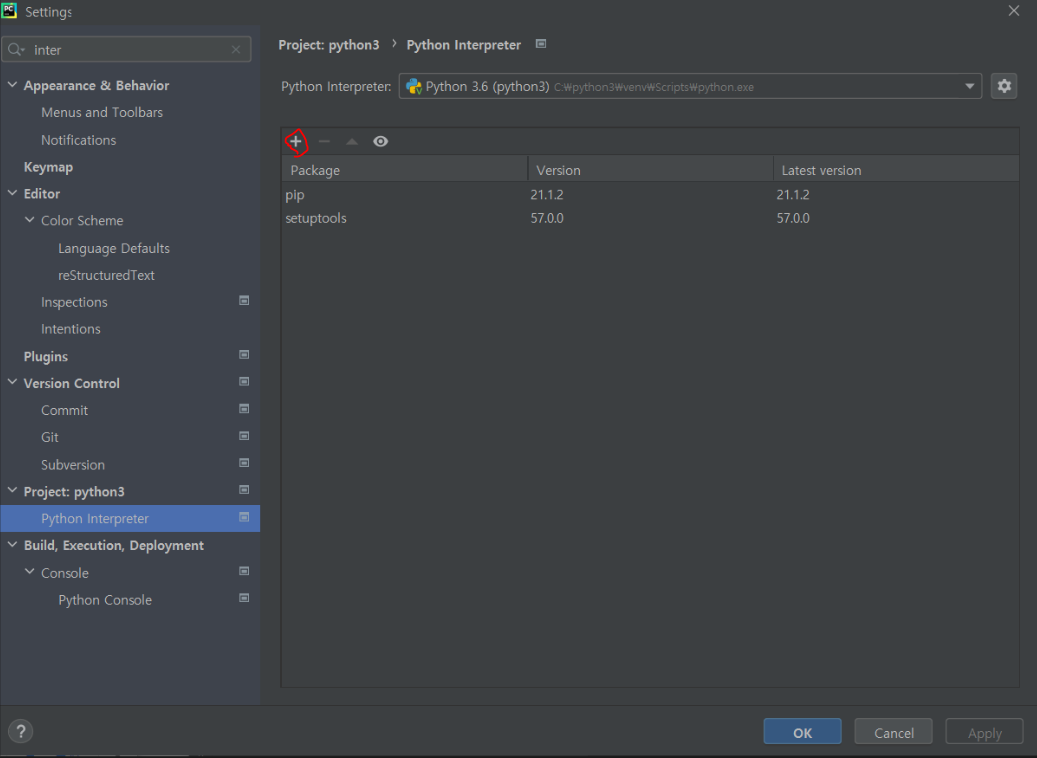1037x758 pixels.
Task: Collapse the Editor section chevron
Action: pyautogui.click(x=12, y=193)
